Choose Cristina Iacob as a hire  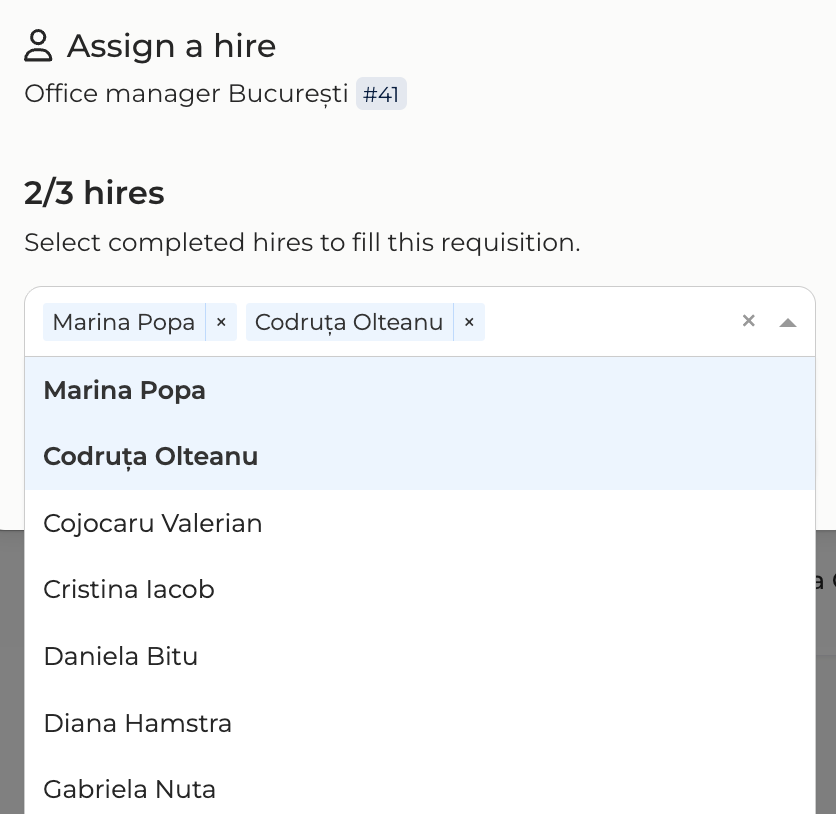tap(129, 590)
